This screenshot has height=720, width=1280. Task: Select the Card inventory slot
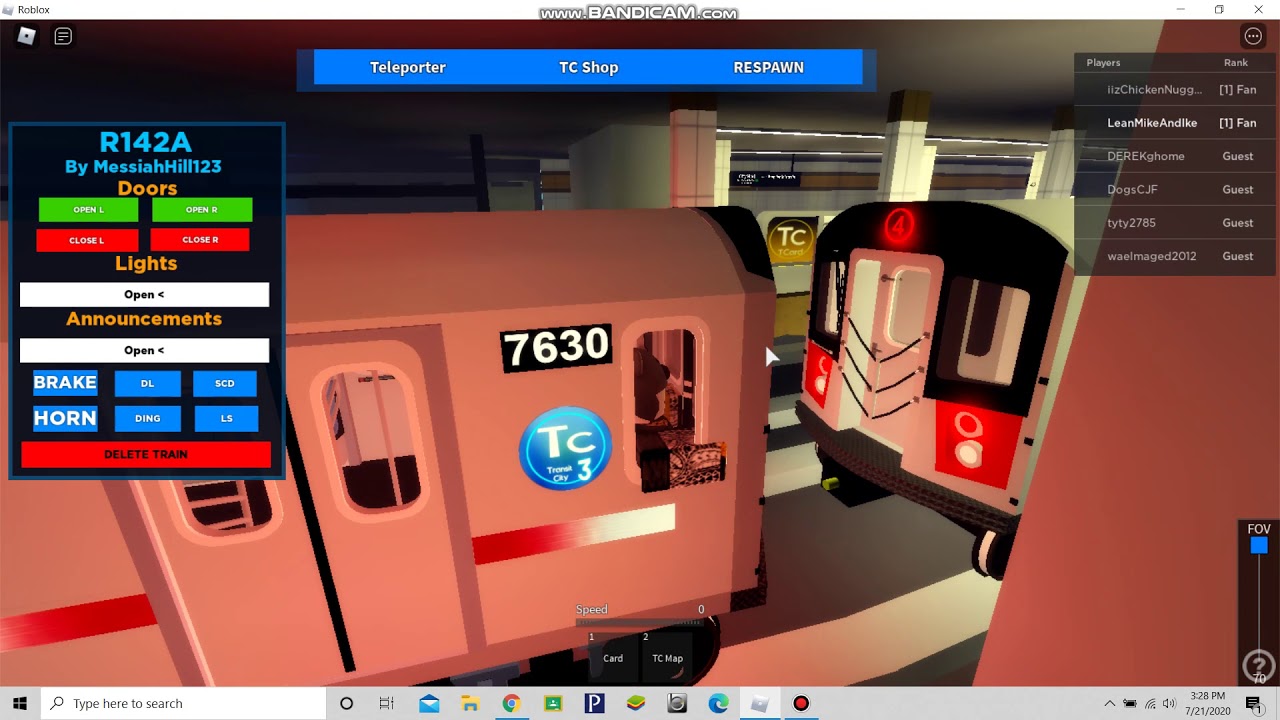pos(613,657)
